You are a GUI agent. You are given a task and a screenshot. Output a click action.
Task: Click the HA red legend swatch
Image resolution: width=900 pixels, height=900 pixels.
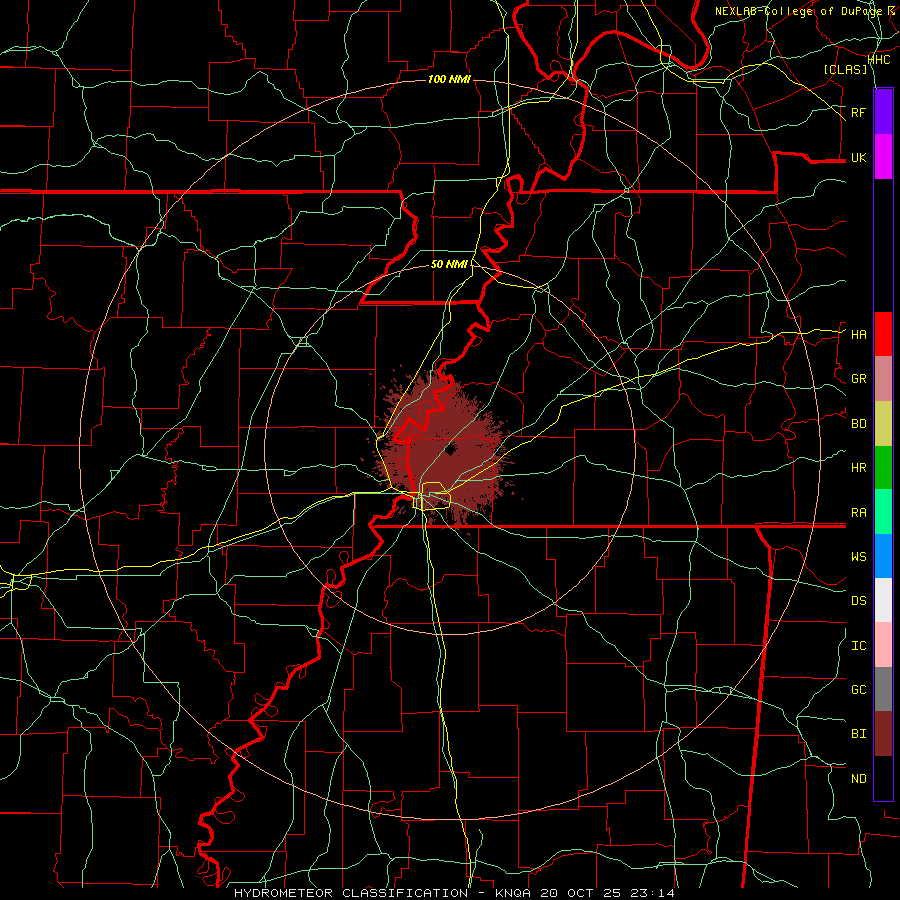point(883,334)
